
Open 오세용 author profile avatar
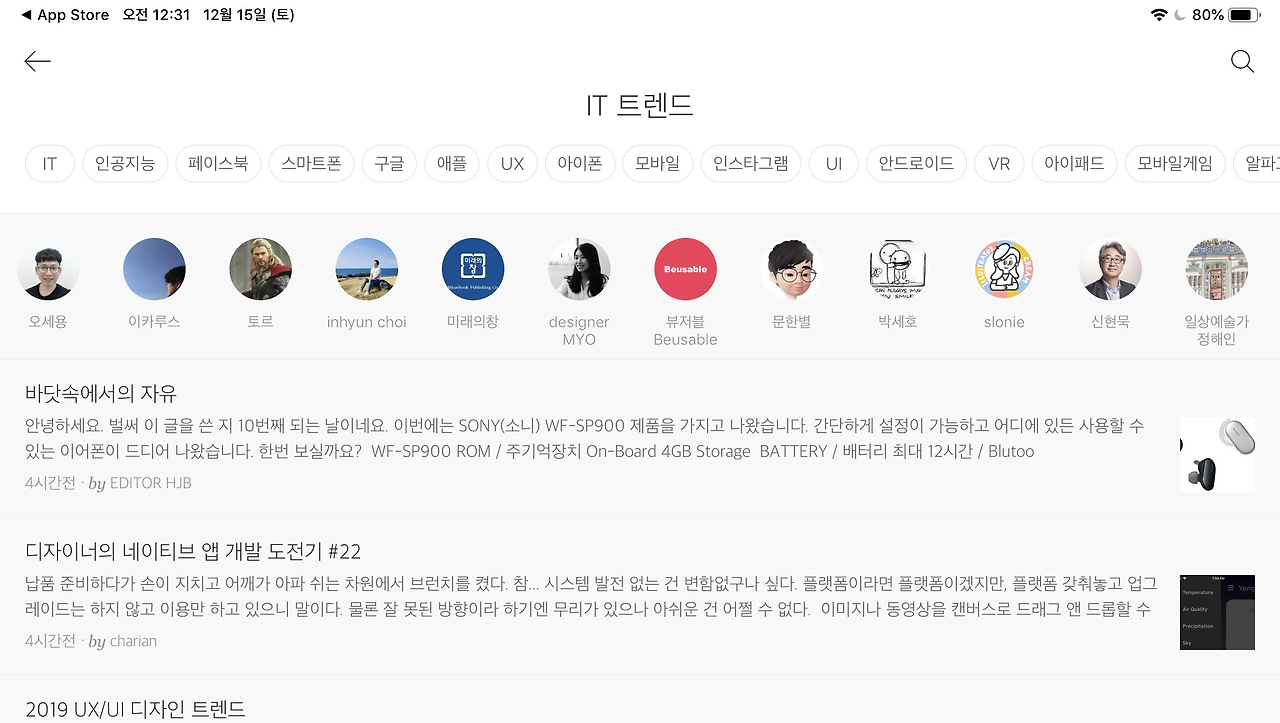coord(48,269)
